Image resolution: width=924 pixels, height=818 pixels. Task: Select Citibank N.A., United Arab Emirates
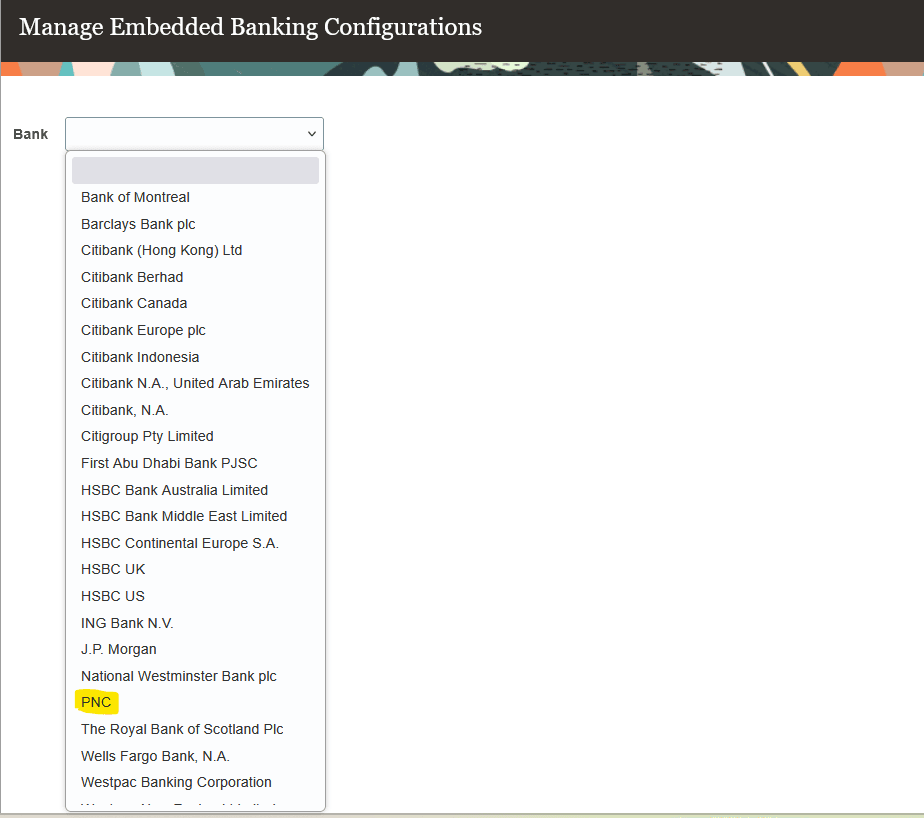(x=195, y=384)
